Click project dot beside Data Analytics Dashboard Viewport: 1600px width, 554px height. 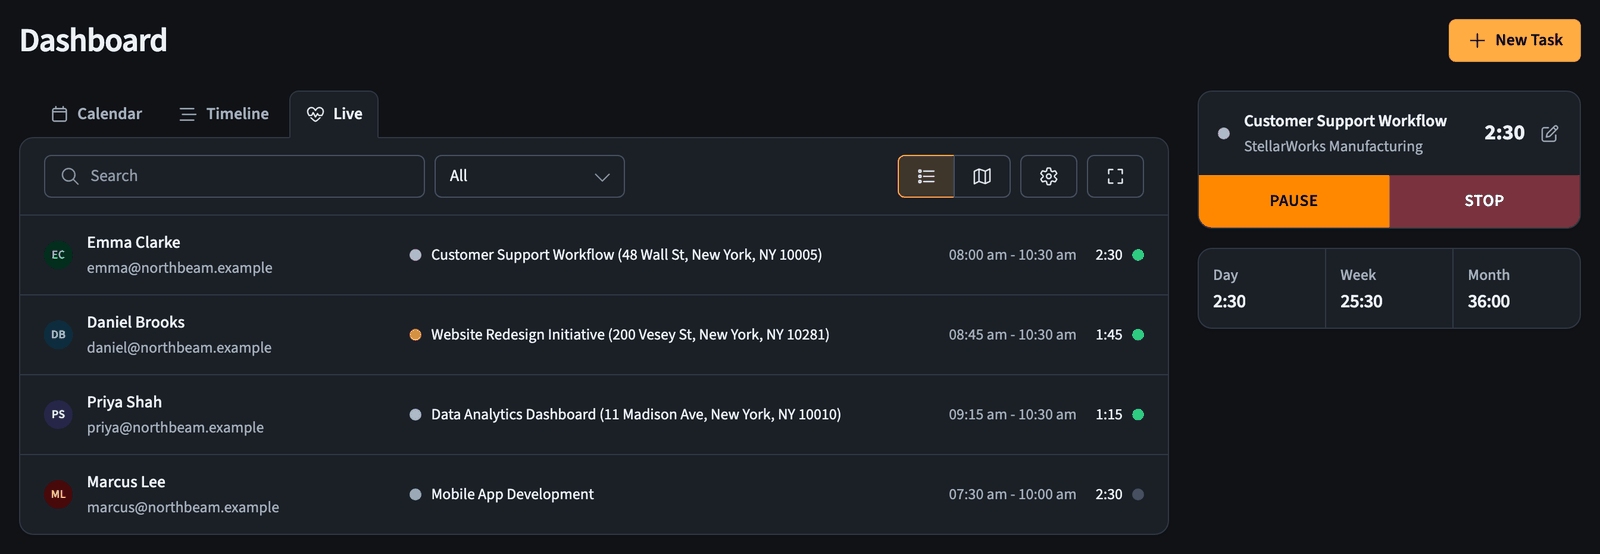click(x=415, y=415)
